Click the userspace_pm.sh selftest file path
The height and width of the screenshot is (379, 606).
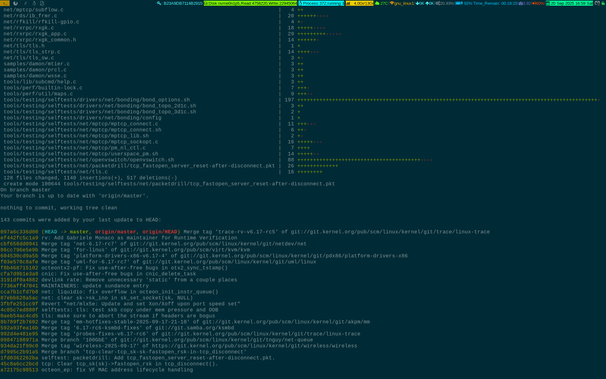pos(81,154)
